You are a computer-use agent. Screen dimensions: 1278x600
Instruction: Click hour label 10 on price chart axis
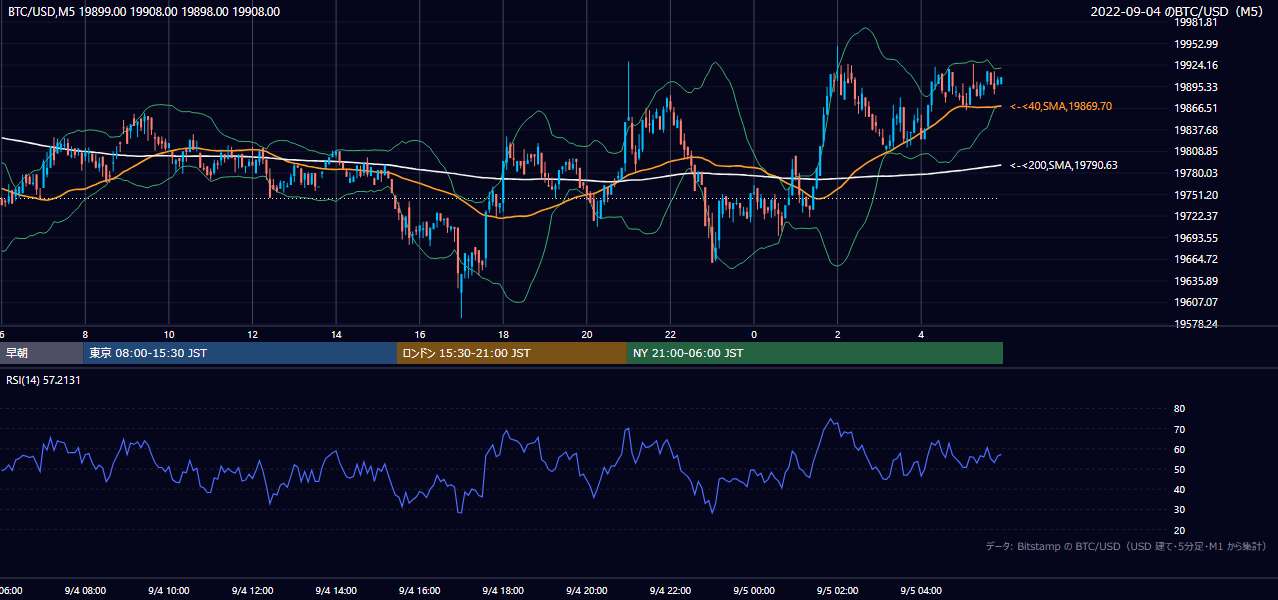[169, 334]
